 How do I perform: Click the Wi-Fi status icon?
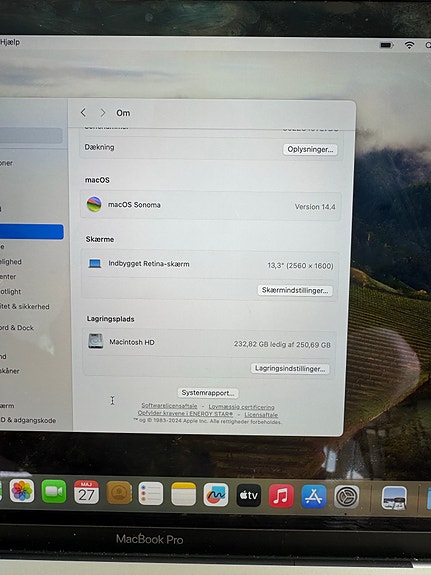tap(409, 45)
